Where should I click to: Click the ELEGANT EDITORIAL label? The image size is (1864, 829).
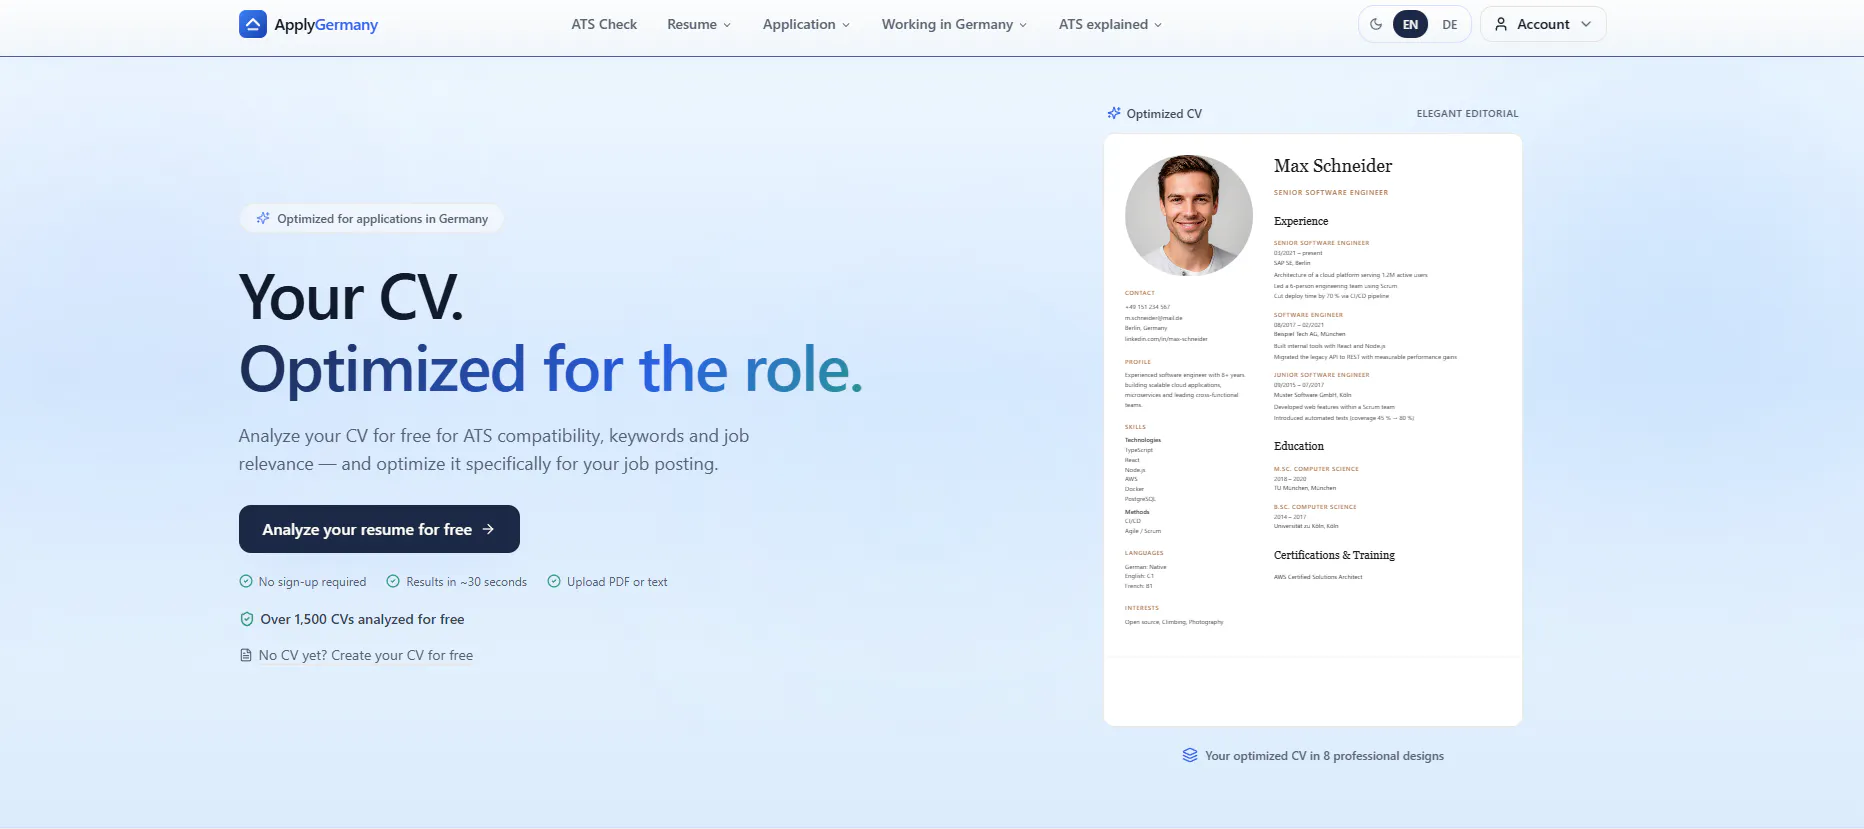tap(1467, 113)
